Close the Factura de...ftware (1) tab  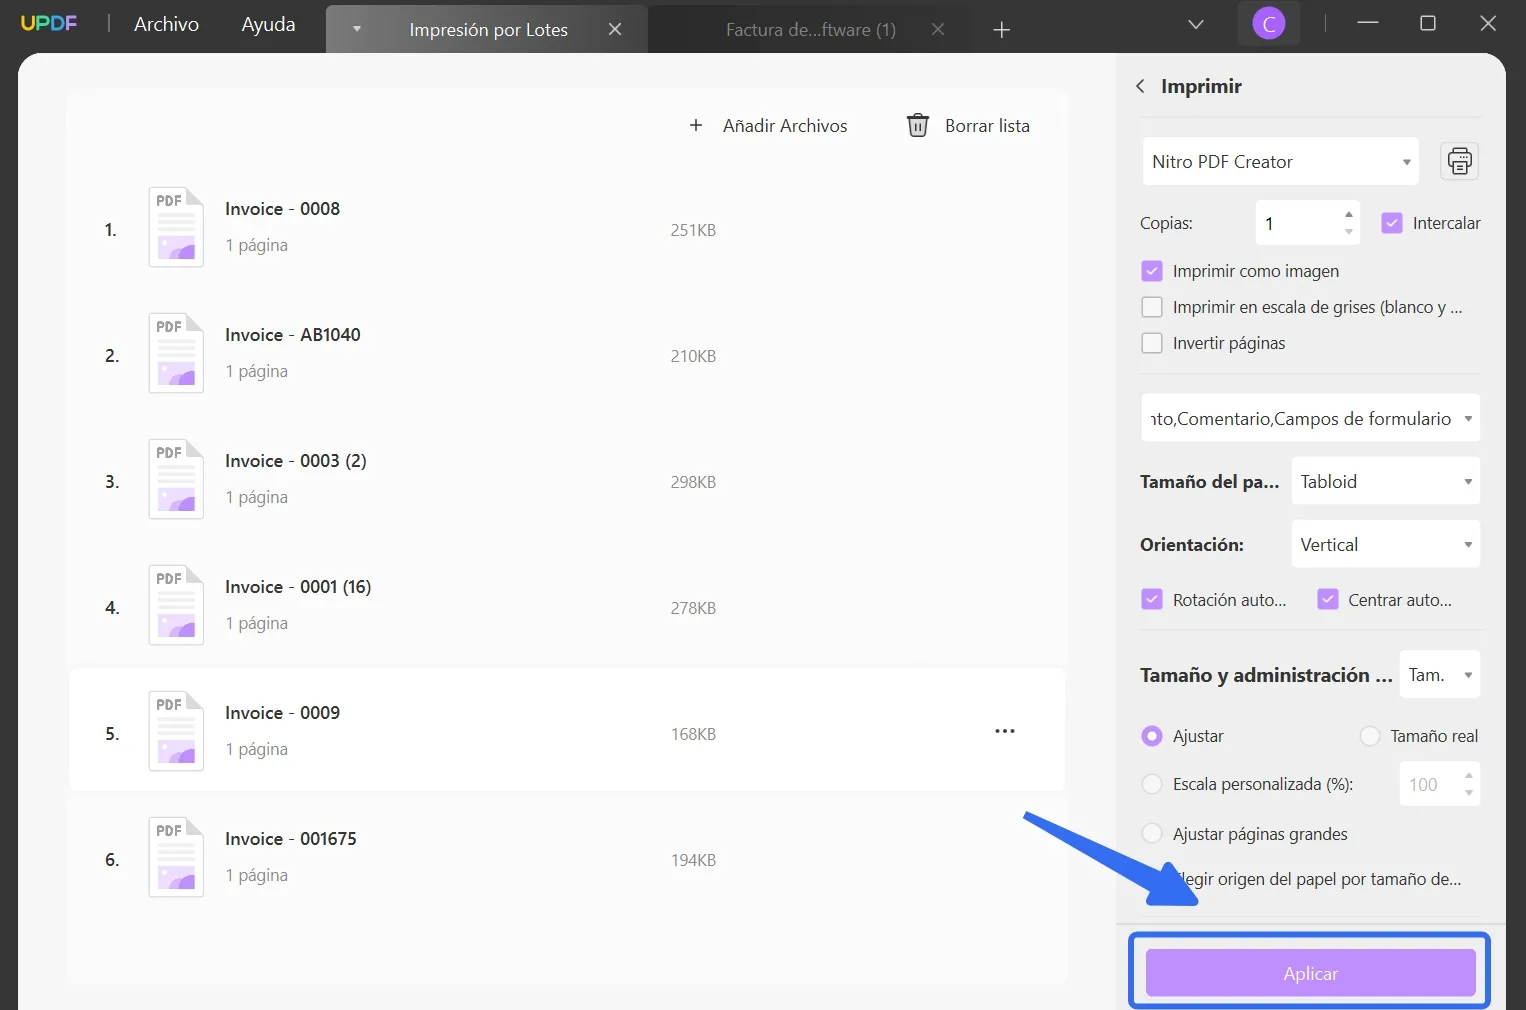point(938,30)
